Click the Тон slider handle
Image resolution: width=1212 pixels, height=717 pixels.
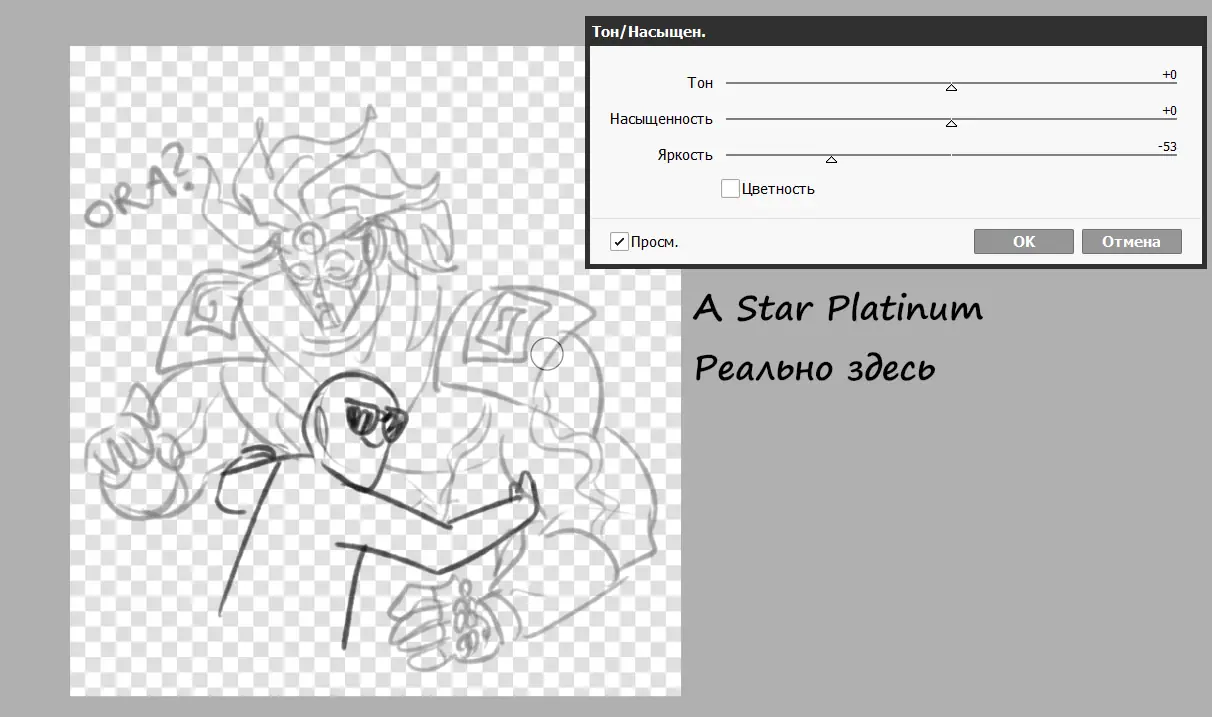click(x=951, y=88)
